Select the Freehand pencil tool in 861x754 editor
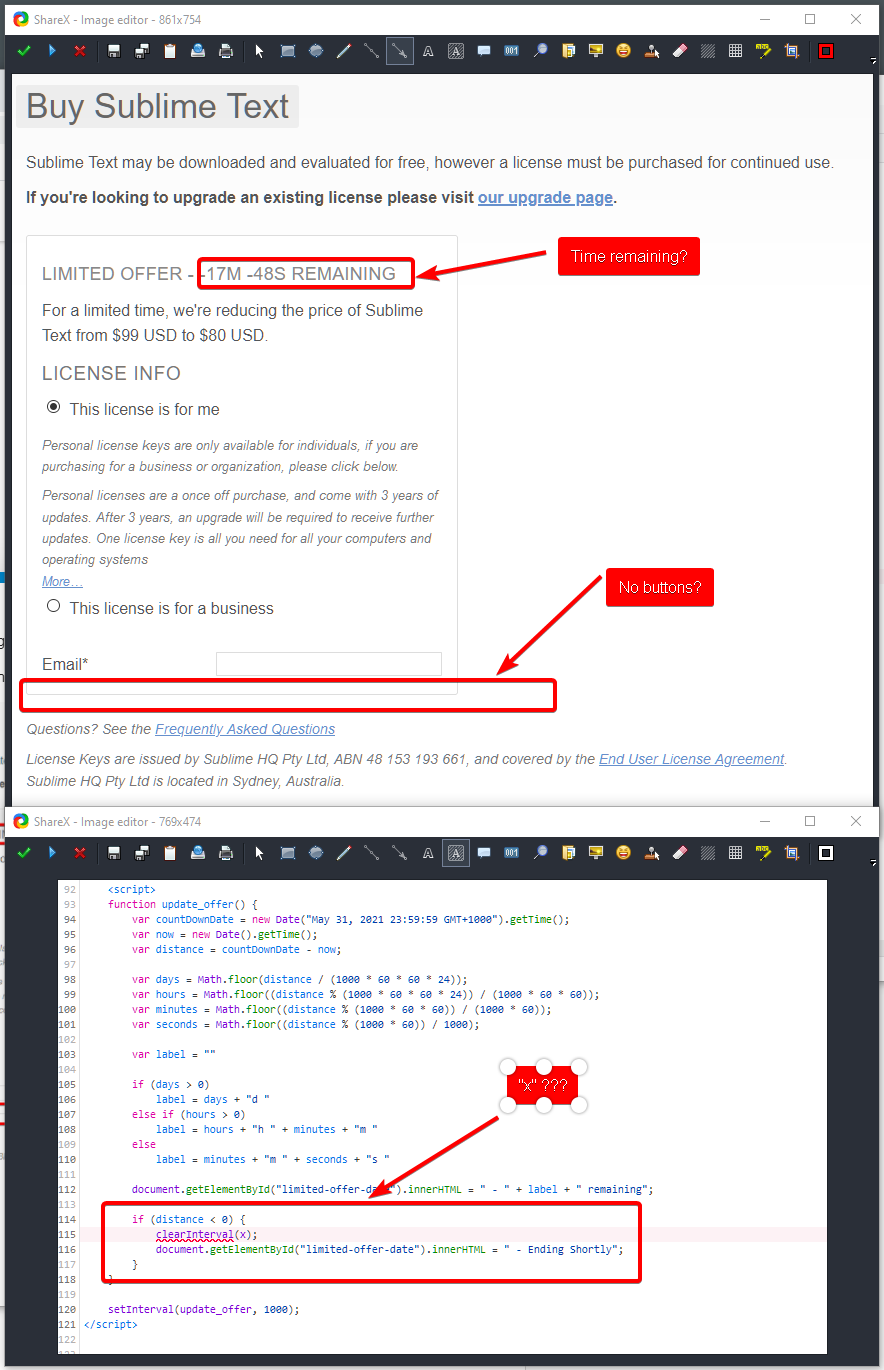Viewport: 884px width, 1370px height. pos(344,51)
